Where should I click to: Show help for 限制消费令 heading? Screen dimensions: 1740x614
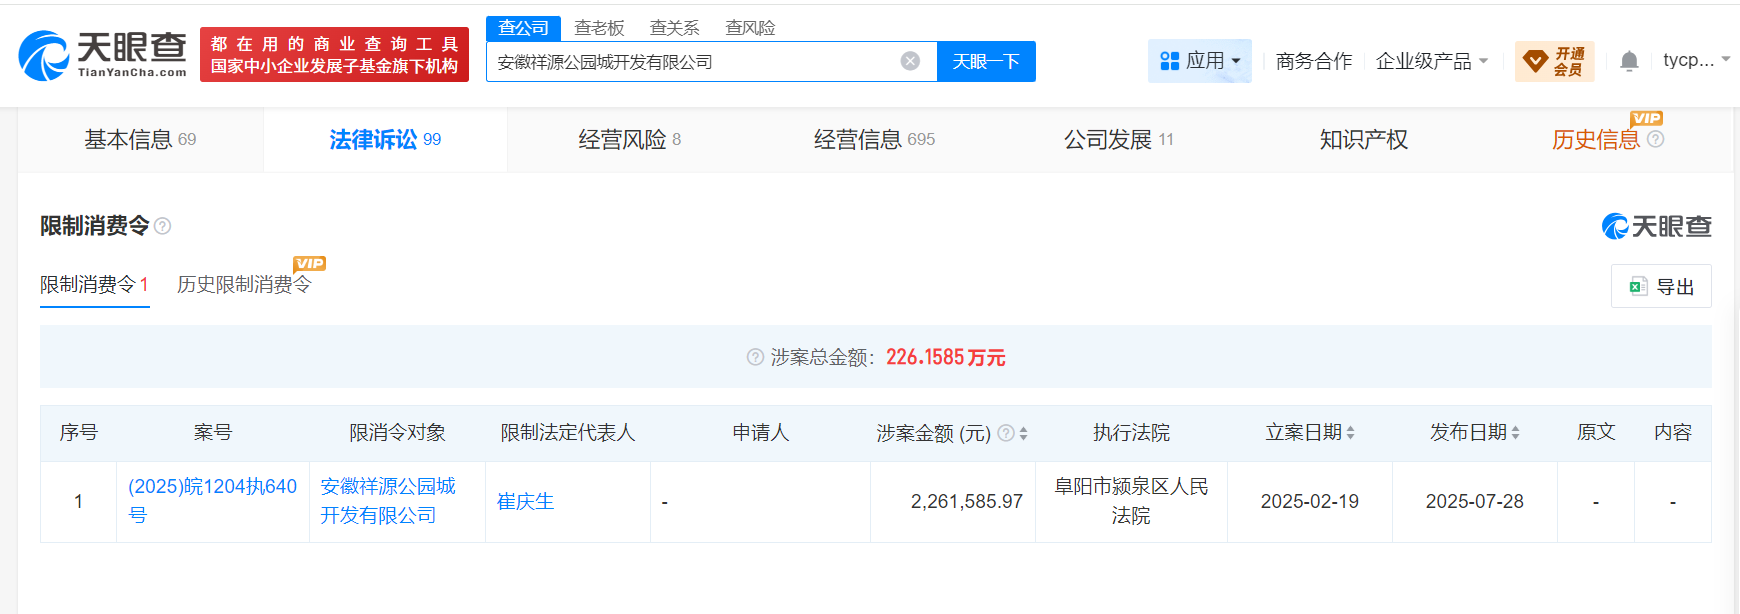point(163,226)
